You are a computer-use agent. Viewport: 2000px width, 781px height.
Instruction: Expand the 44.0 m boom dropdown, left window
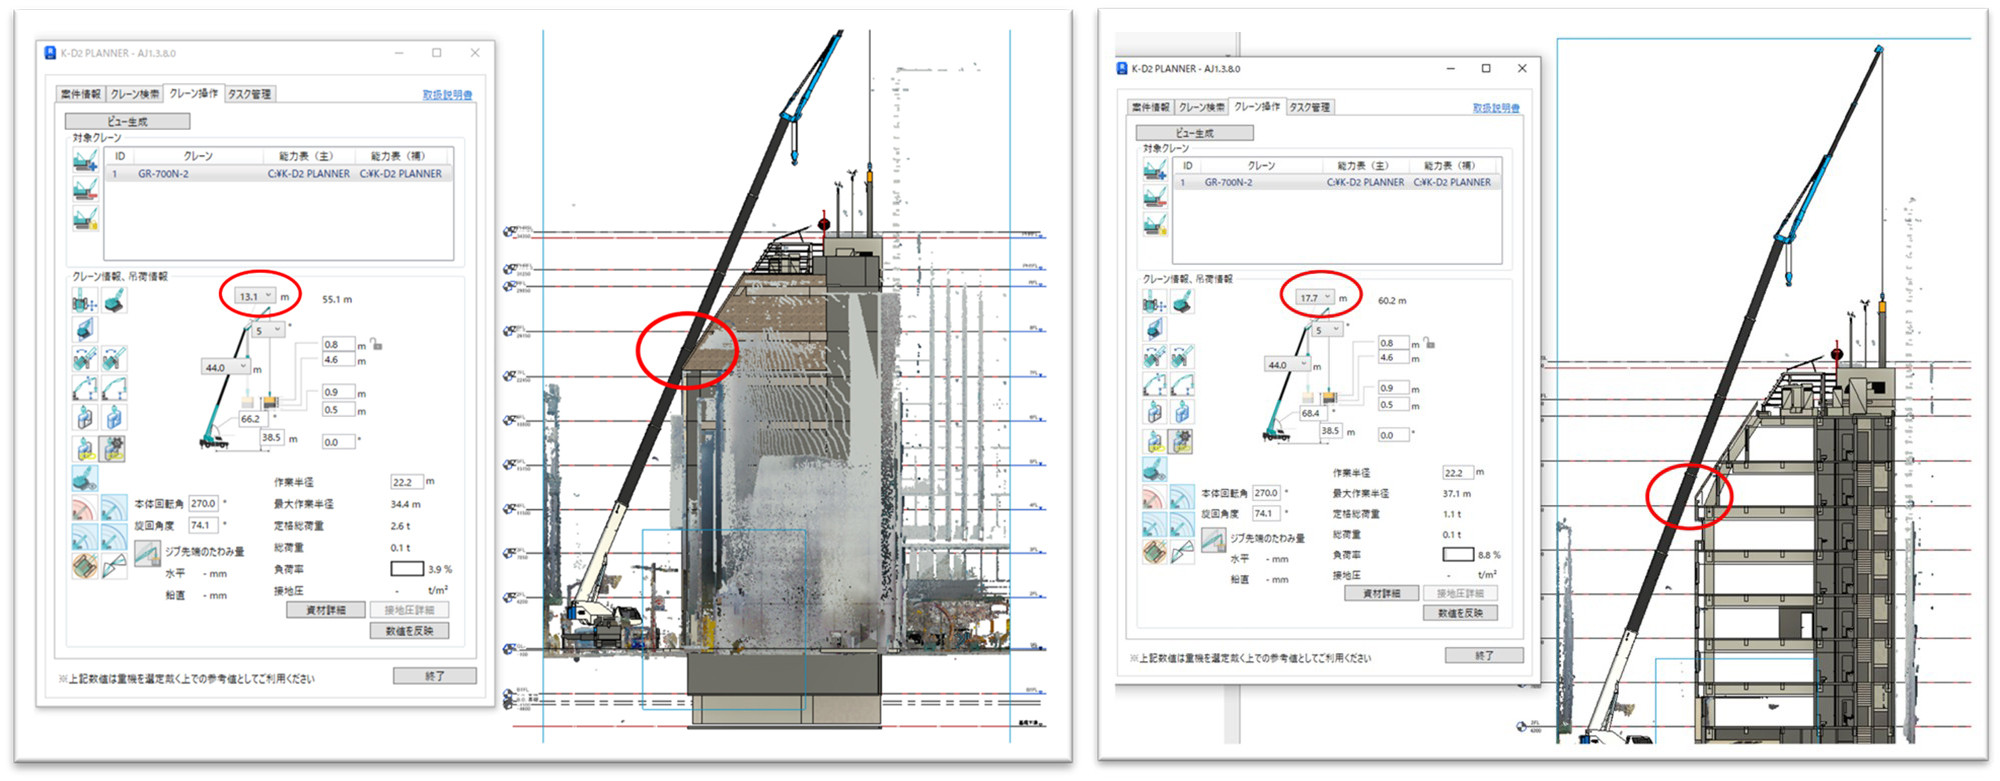tap(242, 367)
